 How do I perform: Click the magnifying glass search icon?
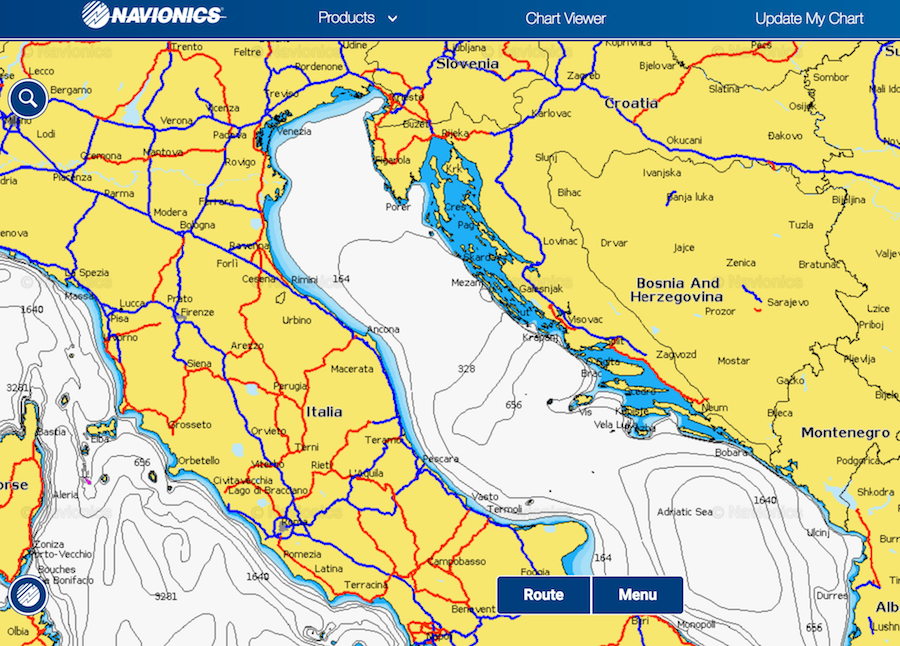coord(28,98)
